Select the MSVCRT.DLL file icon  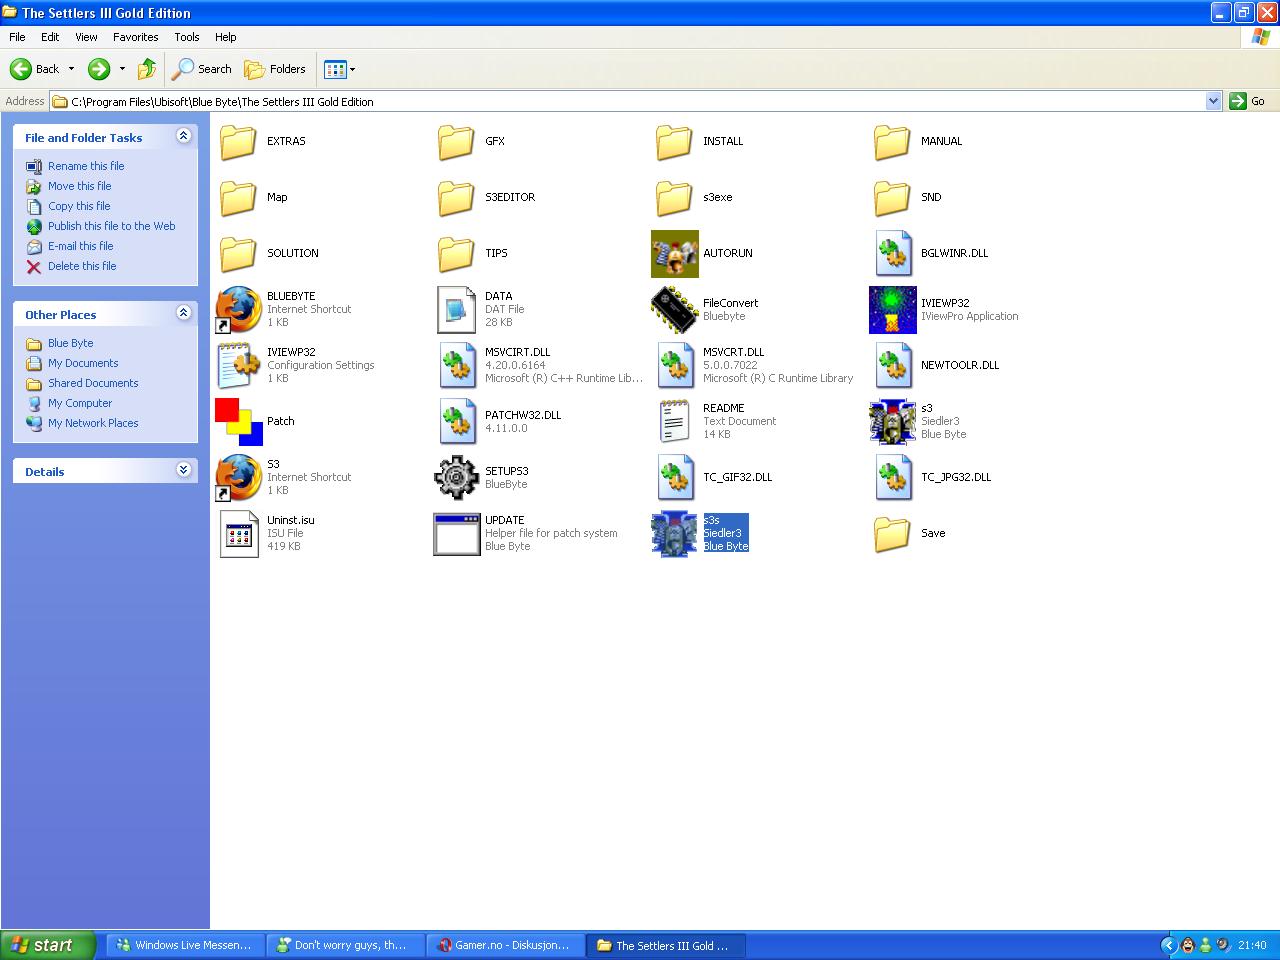[674, 365]
